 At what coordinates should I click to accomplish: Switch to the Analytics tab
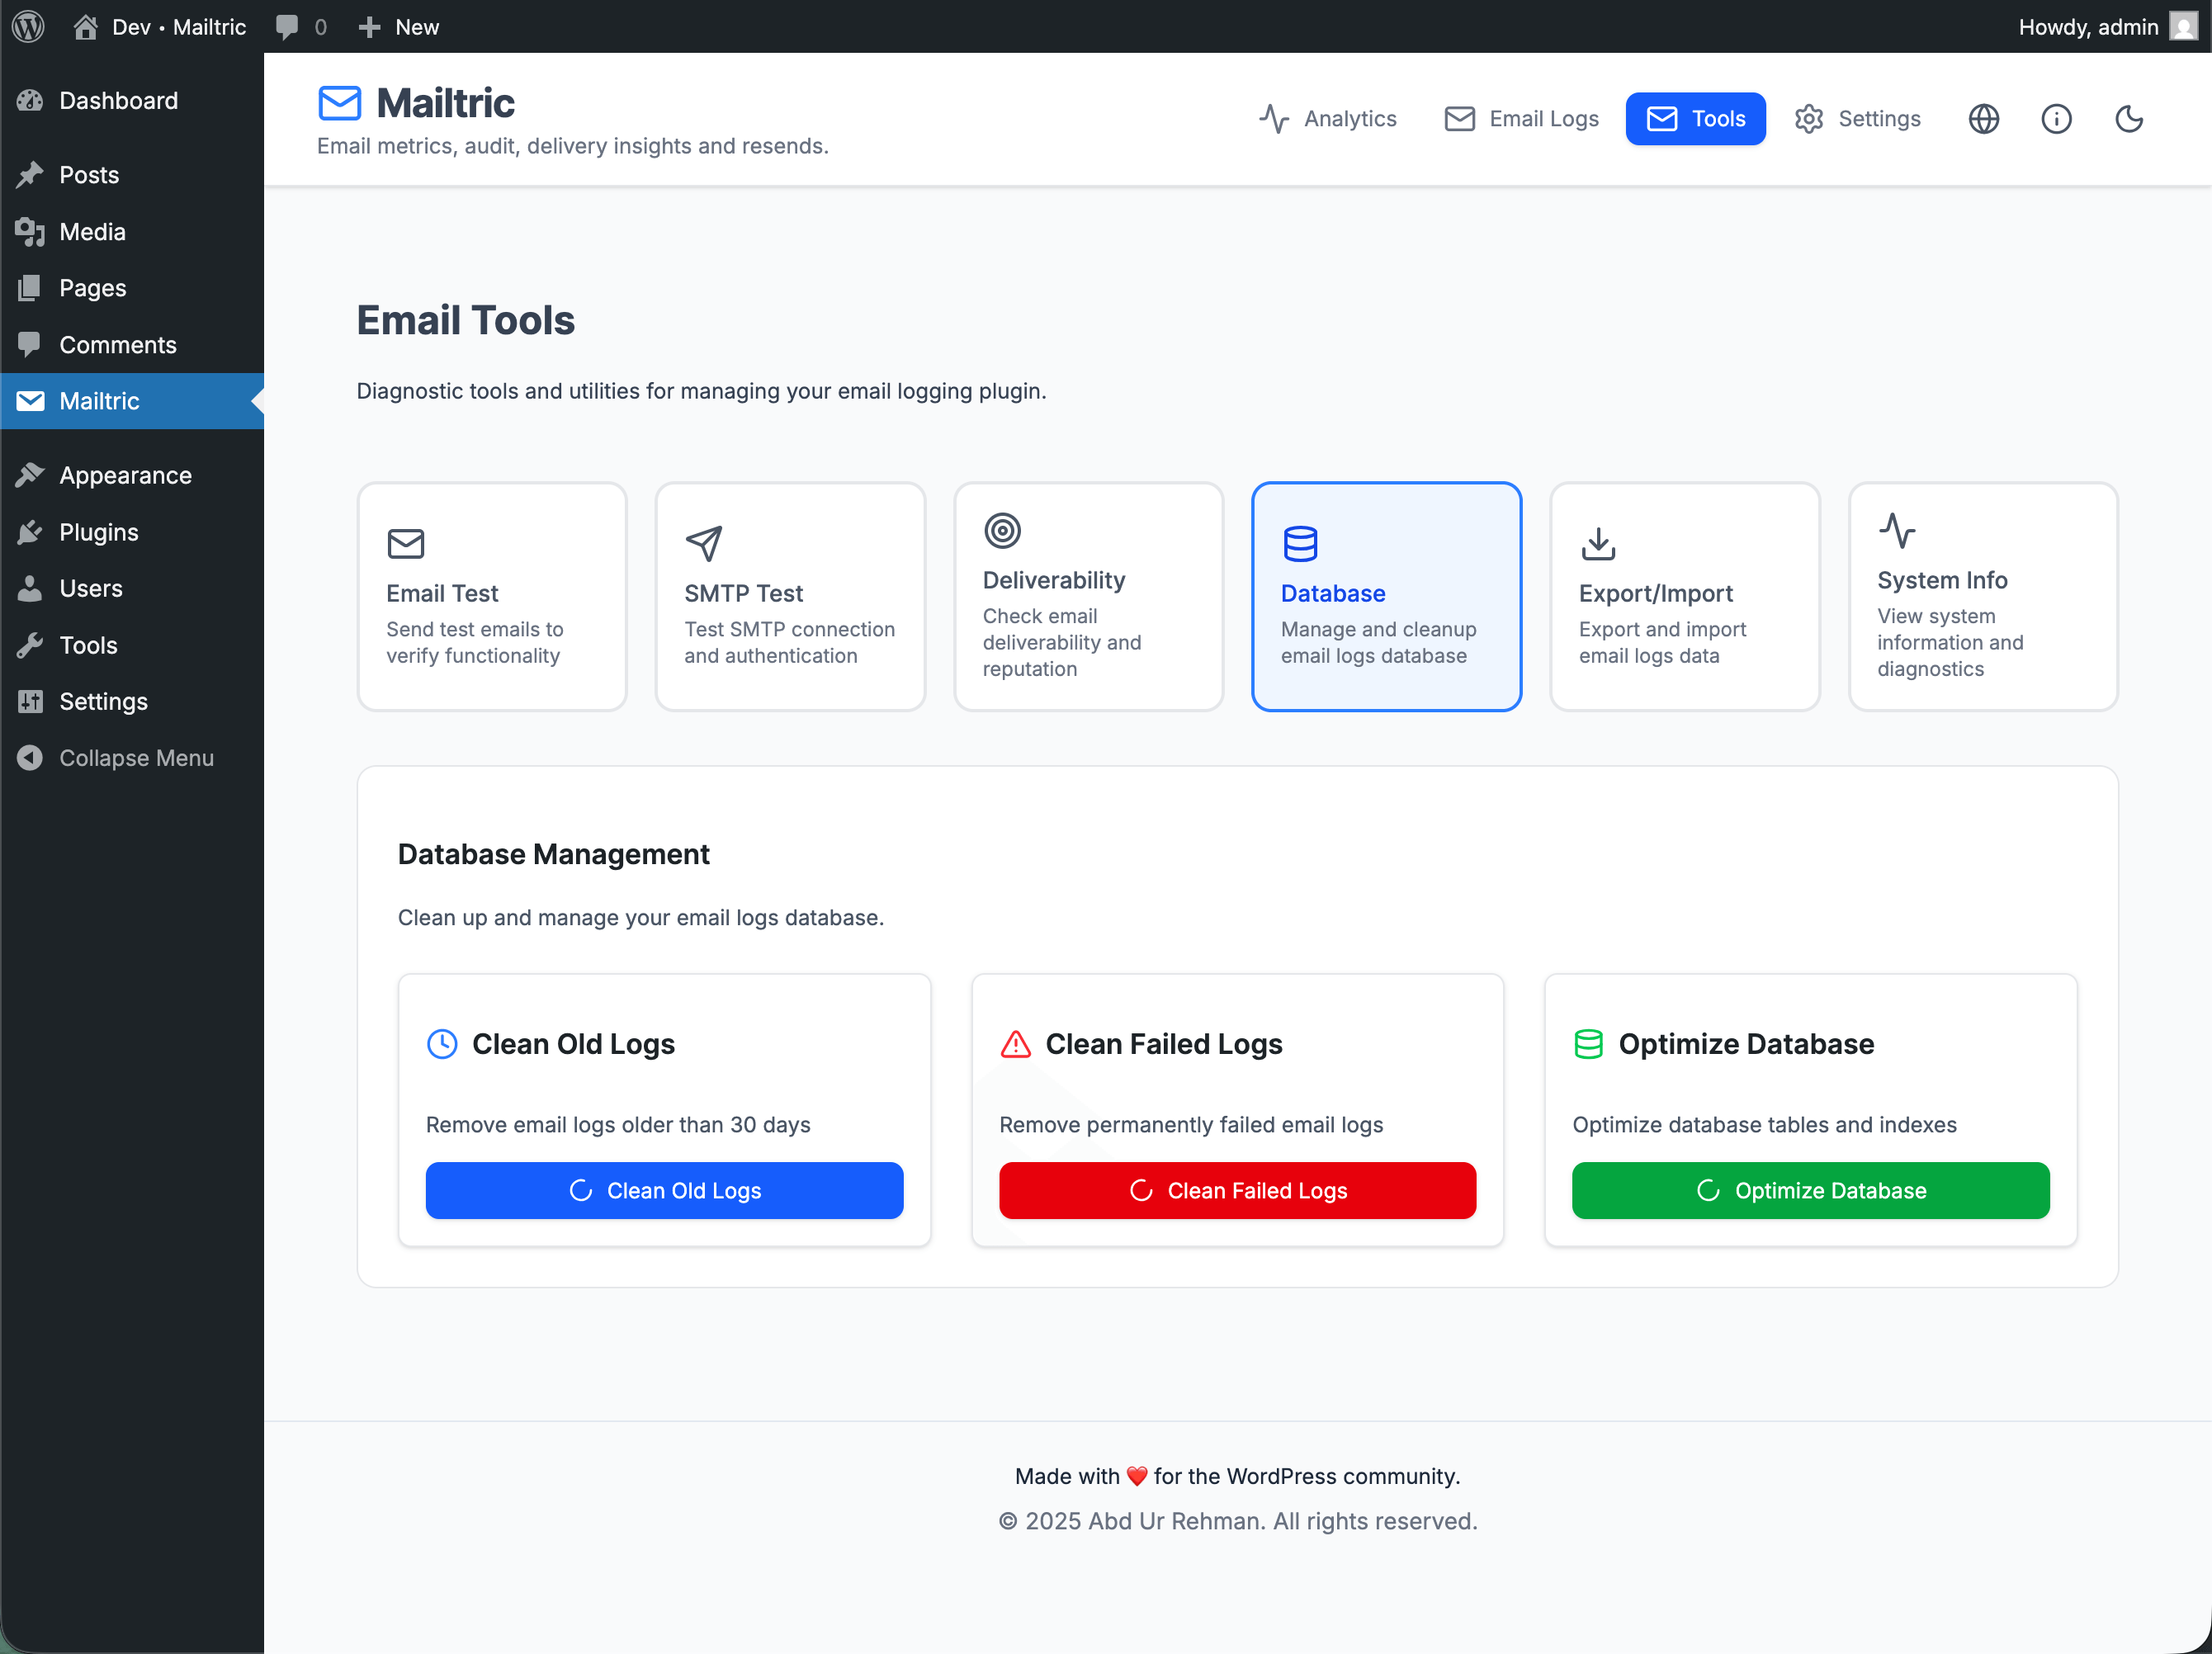1329,118
